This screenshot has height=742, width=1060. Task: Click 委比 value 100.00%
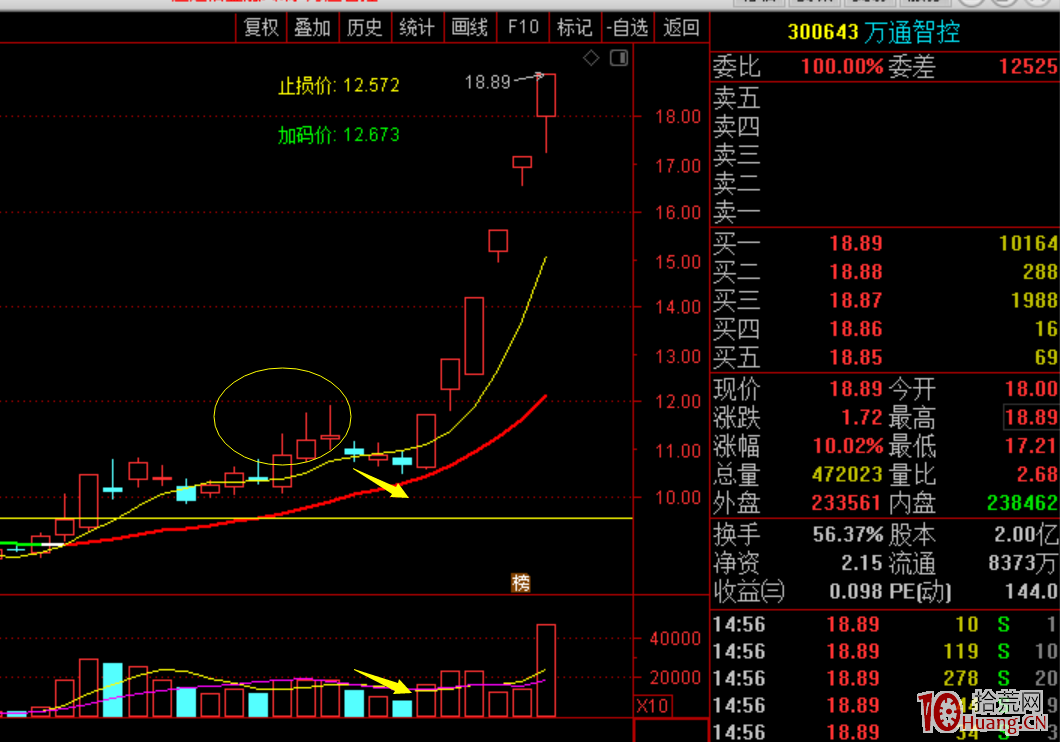pyautogui.click(x=842, y=66)
